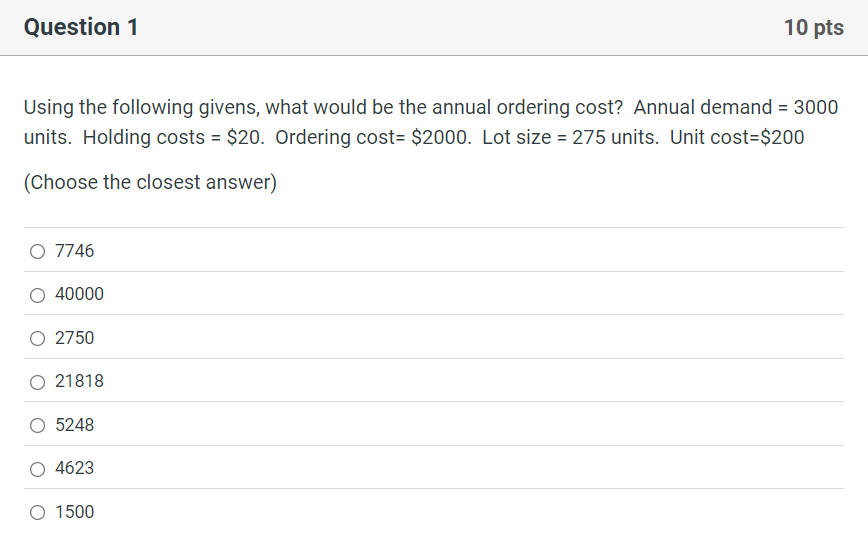Click the 4623 answer label text
Viewport: 868px width, 553px height.
click(x=74, y=468)
